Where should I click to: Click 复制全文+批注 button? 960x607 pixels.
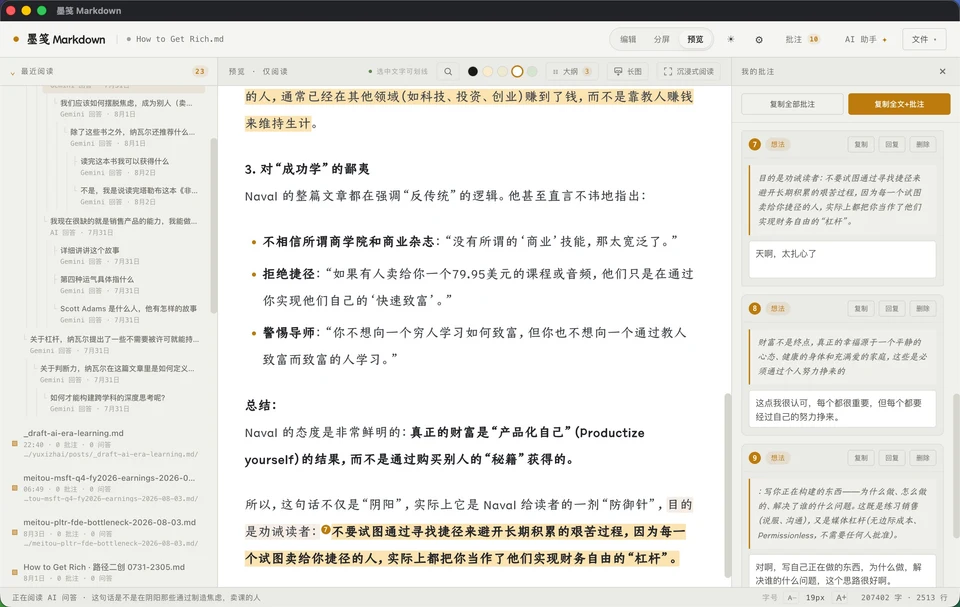[899, 104]
